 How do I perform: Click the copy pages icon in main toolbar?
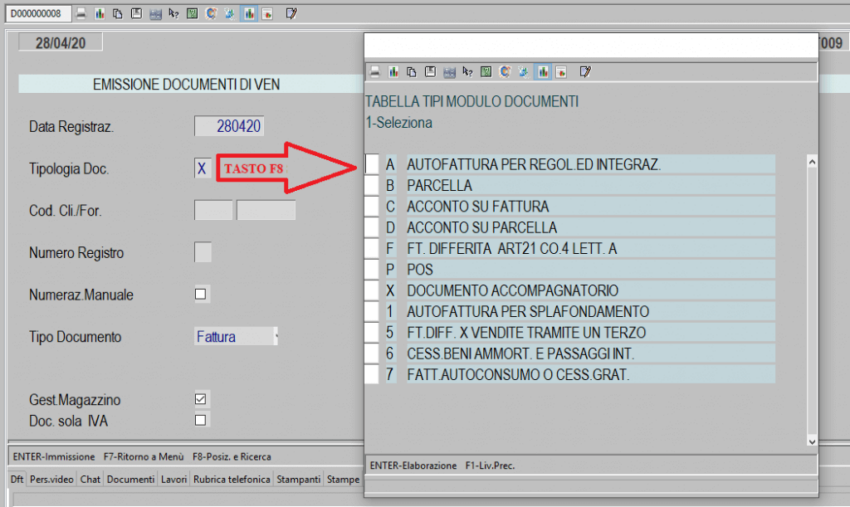[118, 14]
